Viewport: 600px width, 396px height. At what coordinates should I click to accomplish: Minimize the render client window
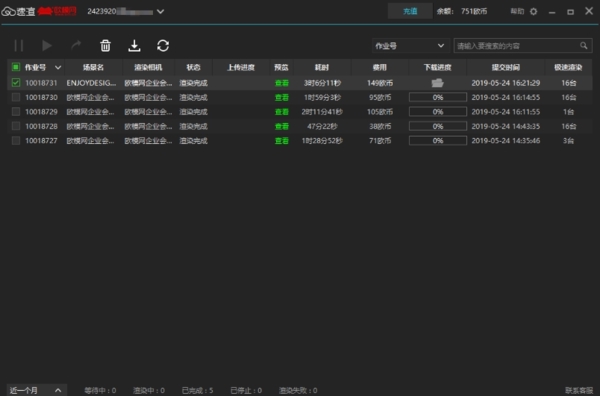pos(552,12)
